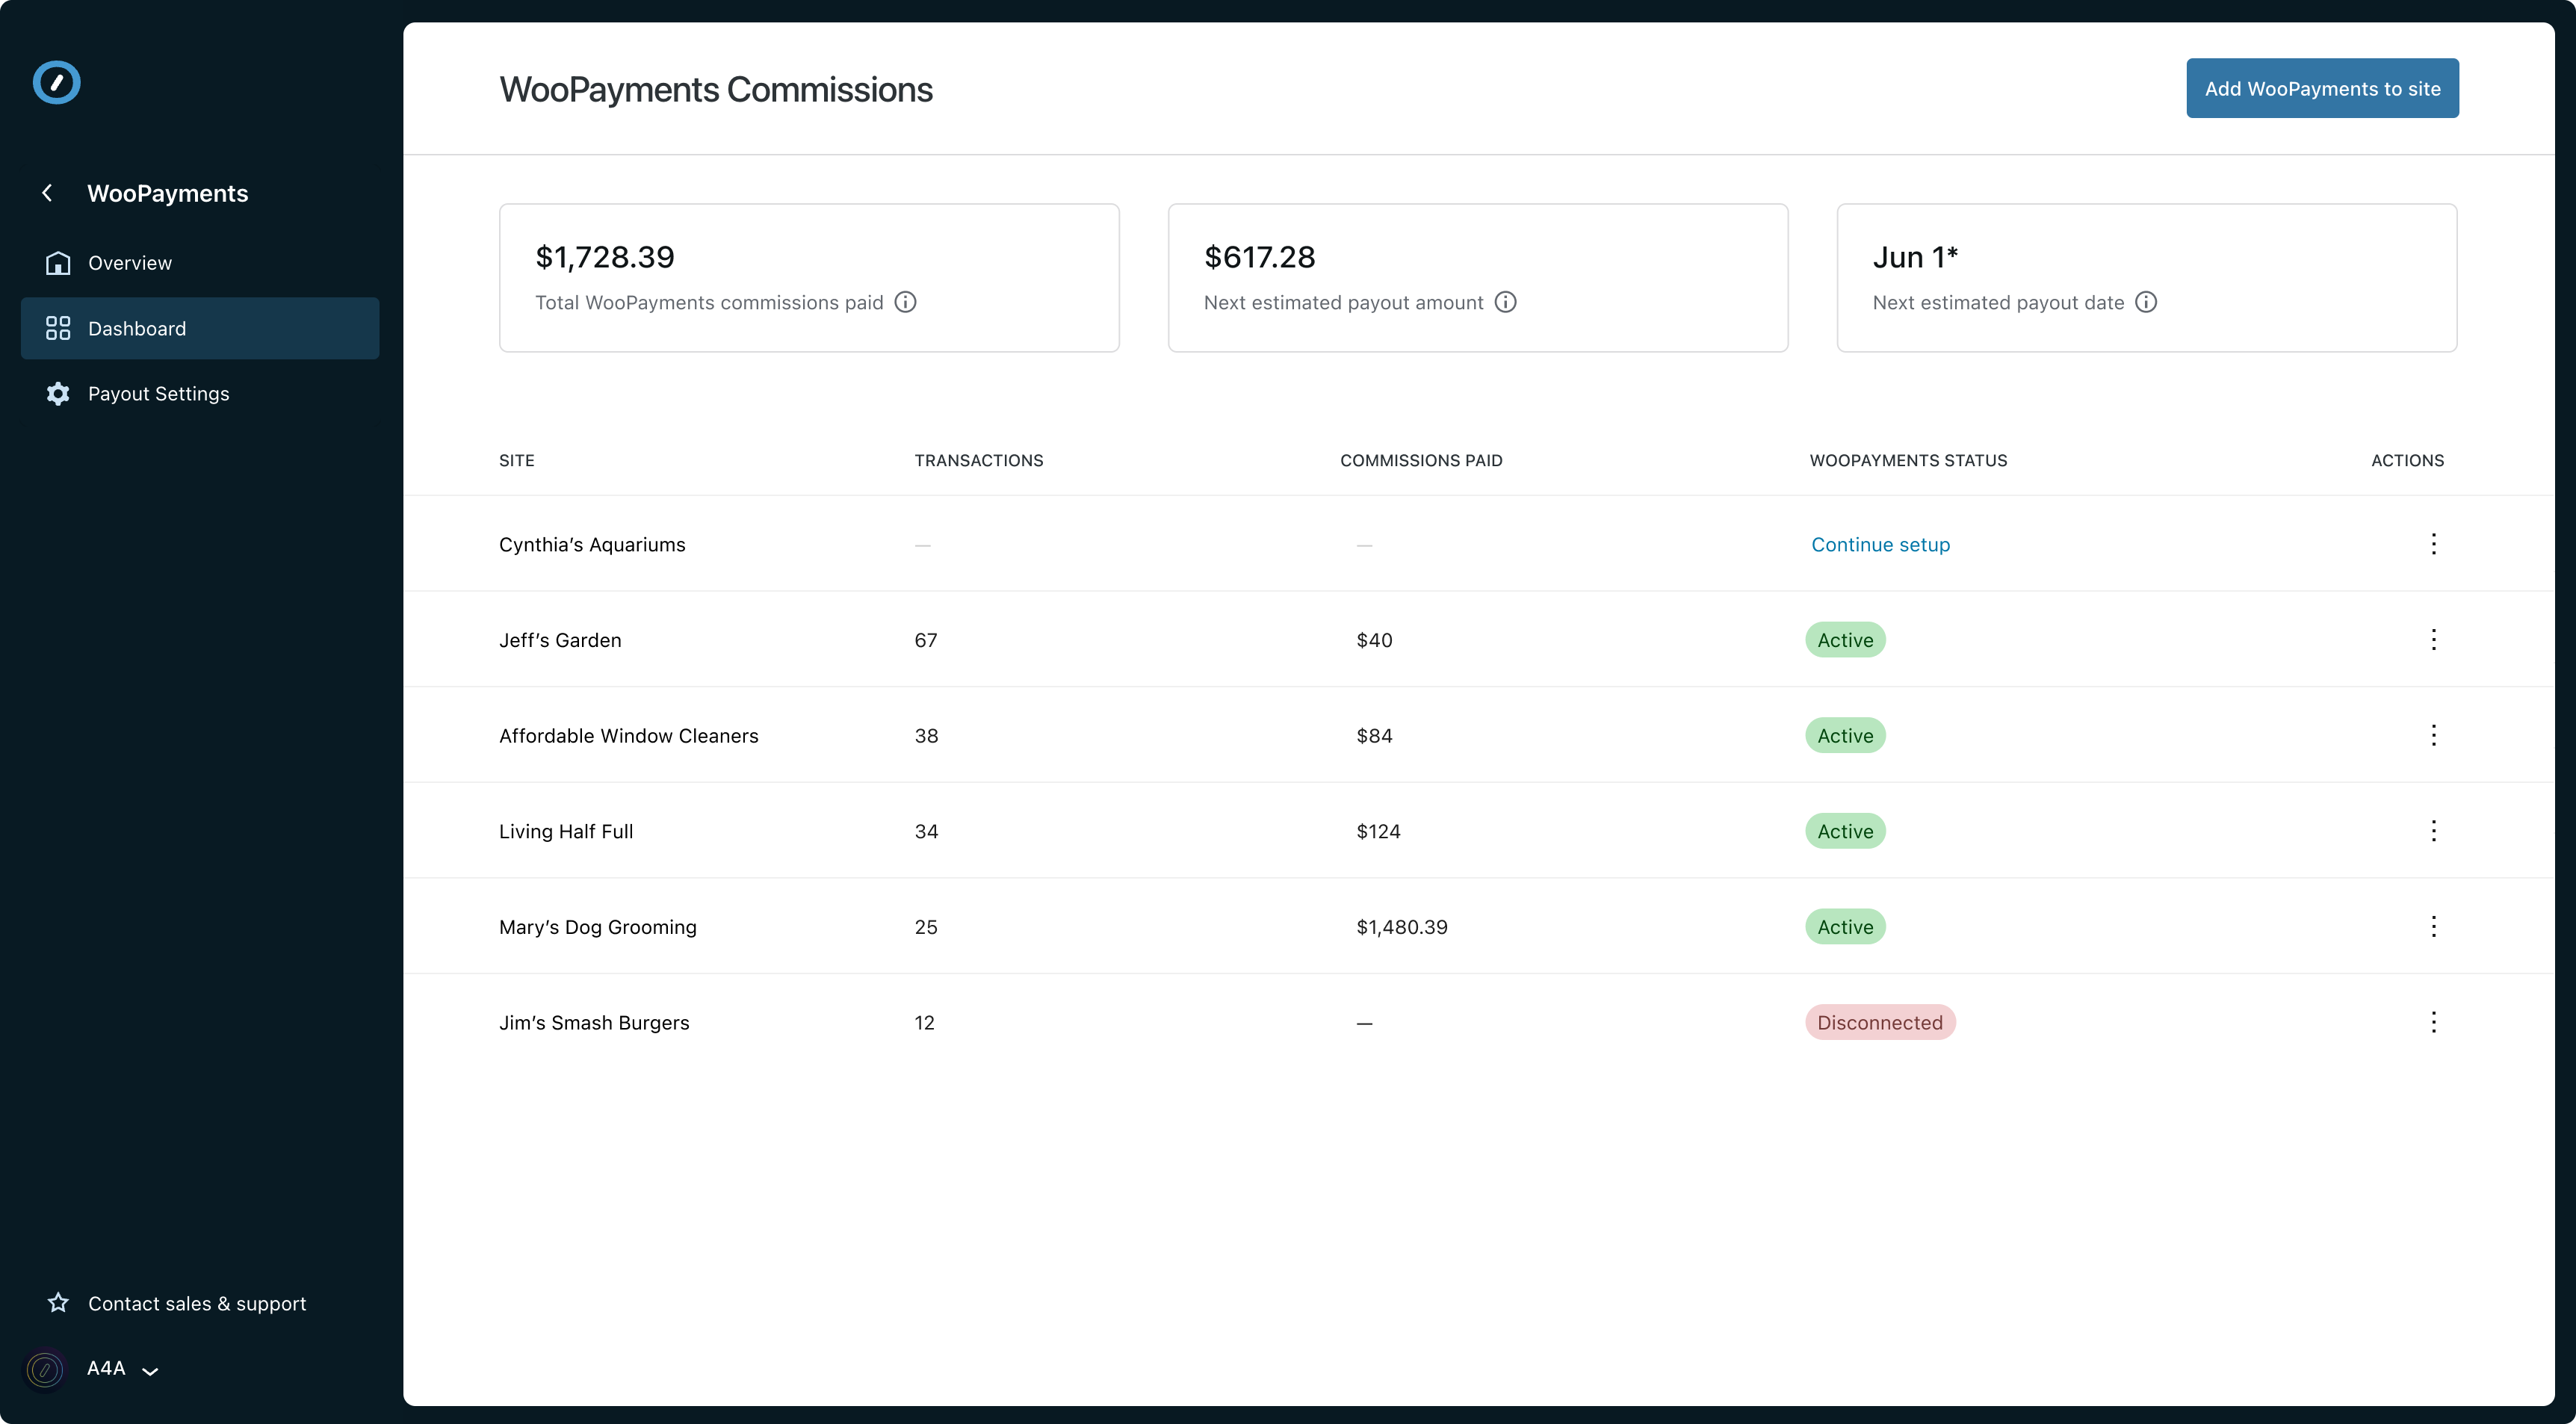
Task: Open actions menu for Affordable Window Cleaners
Action: click(2433, 736)
